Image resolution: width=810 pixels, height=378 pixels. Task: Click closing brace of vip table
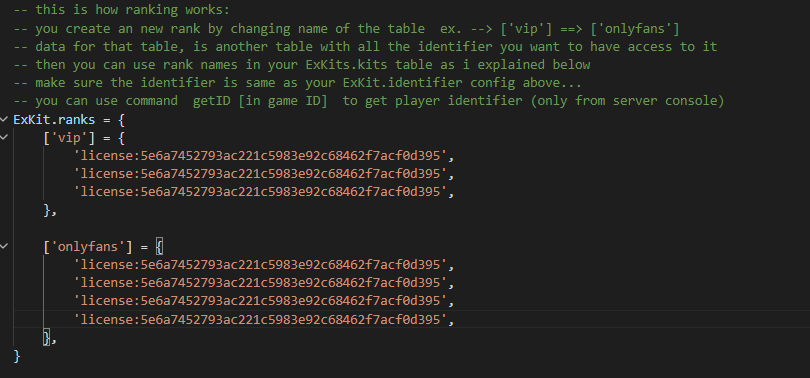(47, 210)
